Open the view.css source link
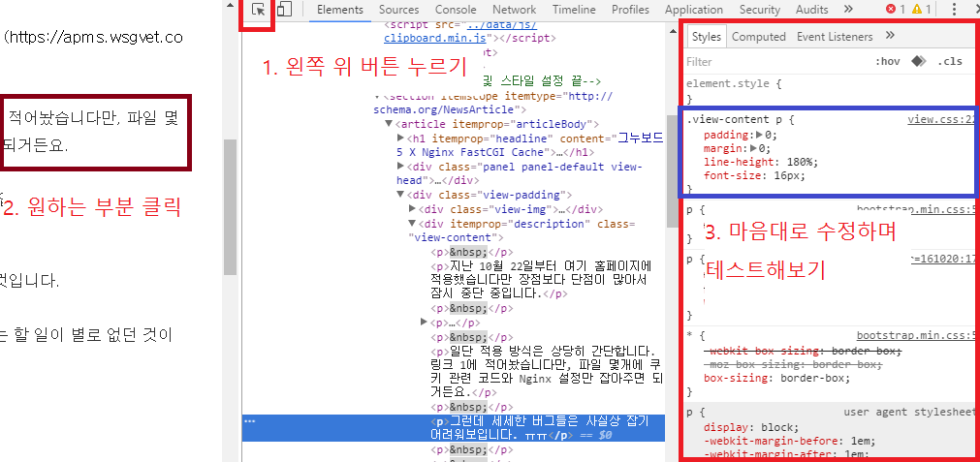This screenshot has width=980, height=462. pos(940,120)
